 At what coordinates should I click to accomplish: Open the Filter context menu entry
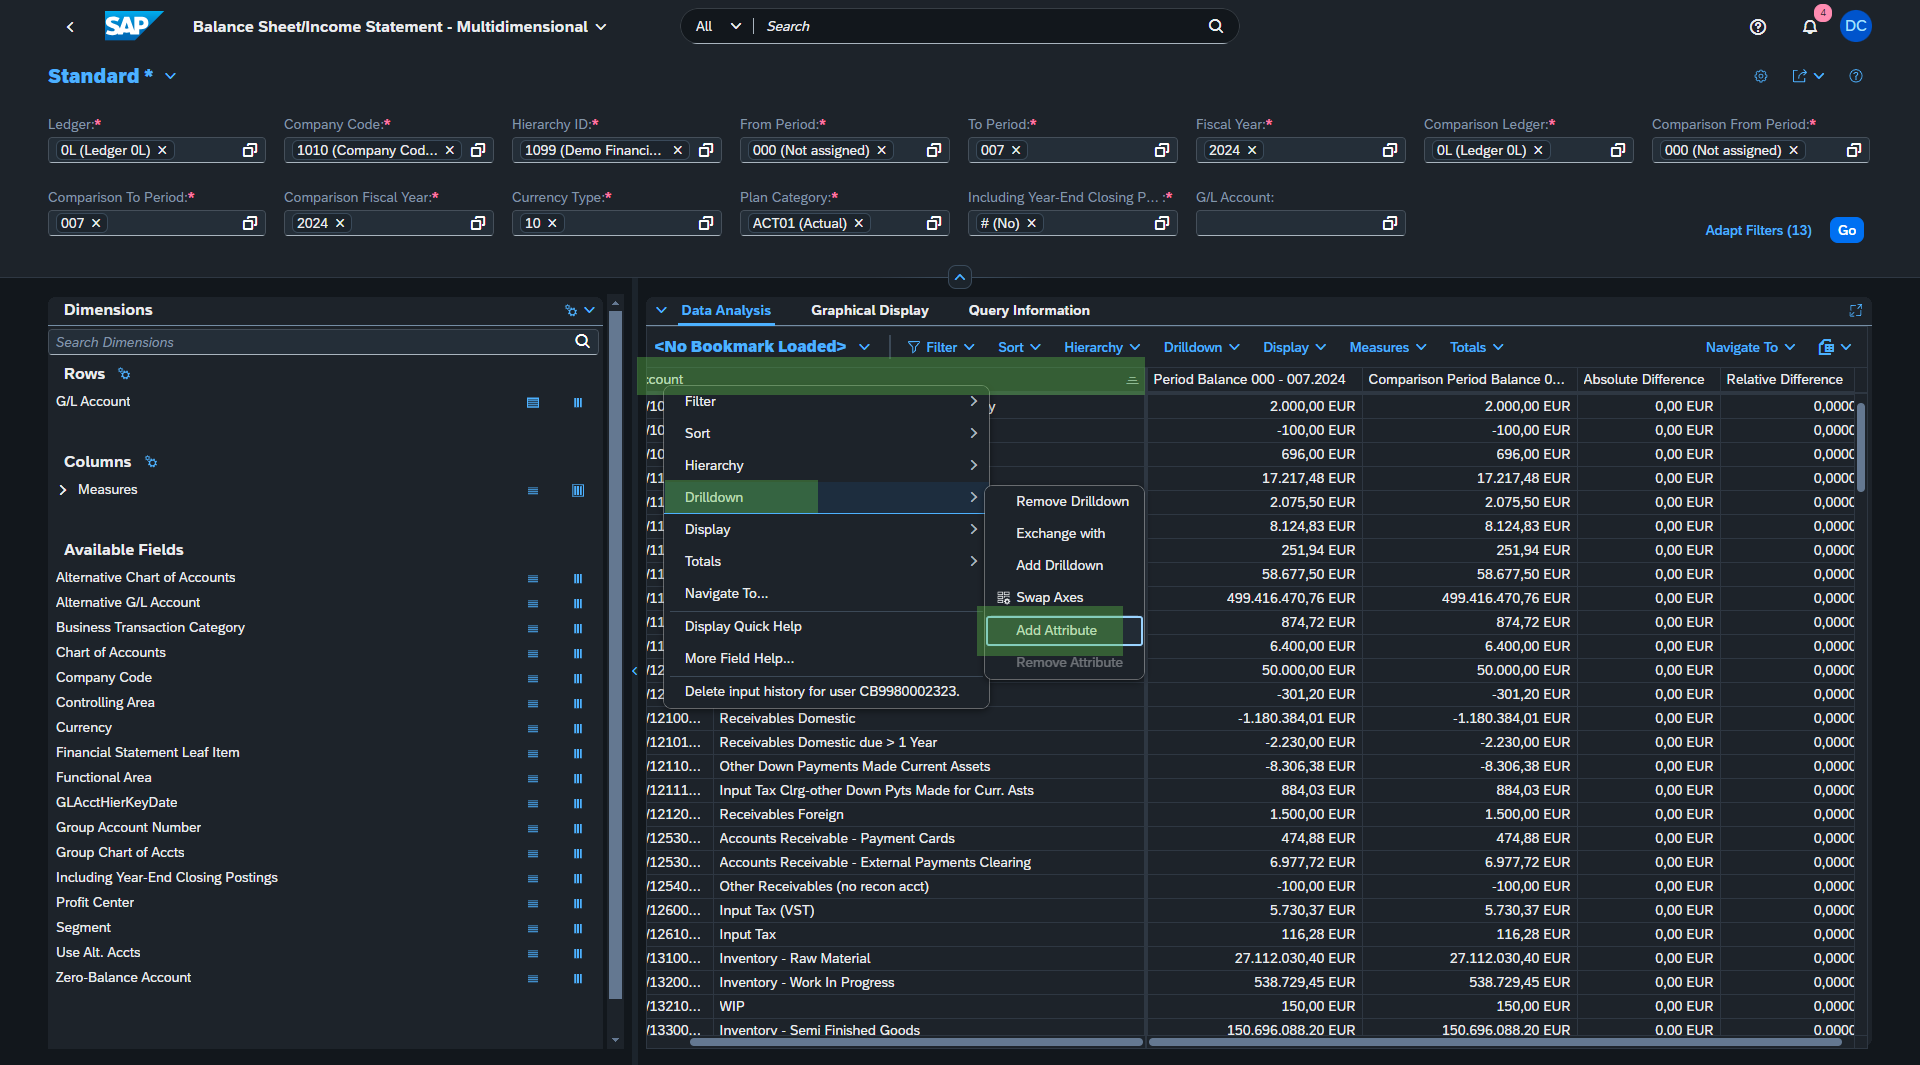(x=826, y=401)
